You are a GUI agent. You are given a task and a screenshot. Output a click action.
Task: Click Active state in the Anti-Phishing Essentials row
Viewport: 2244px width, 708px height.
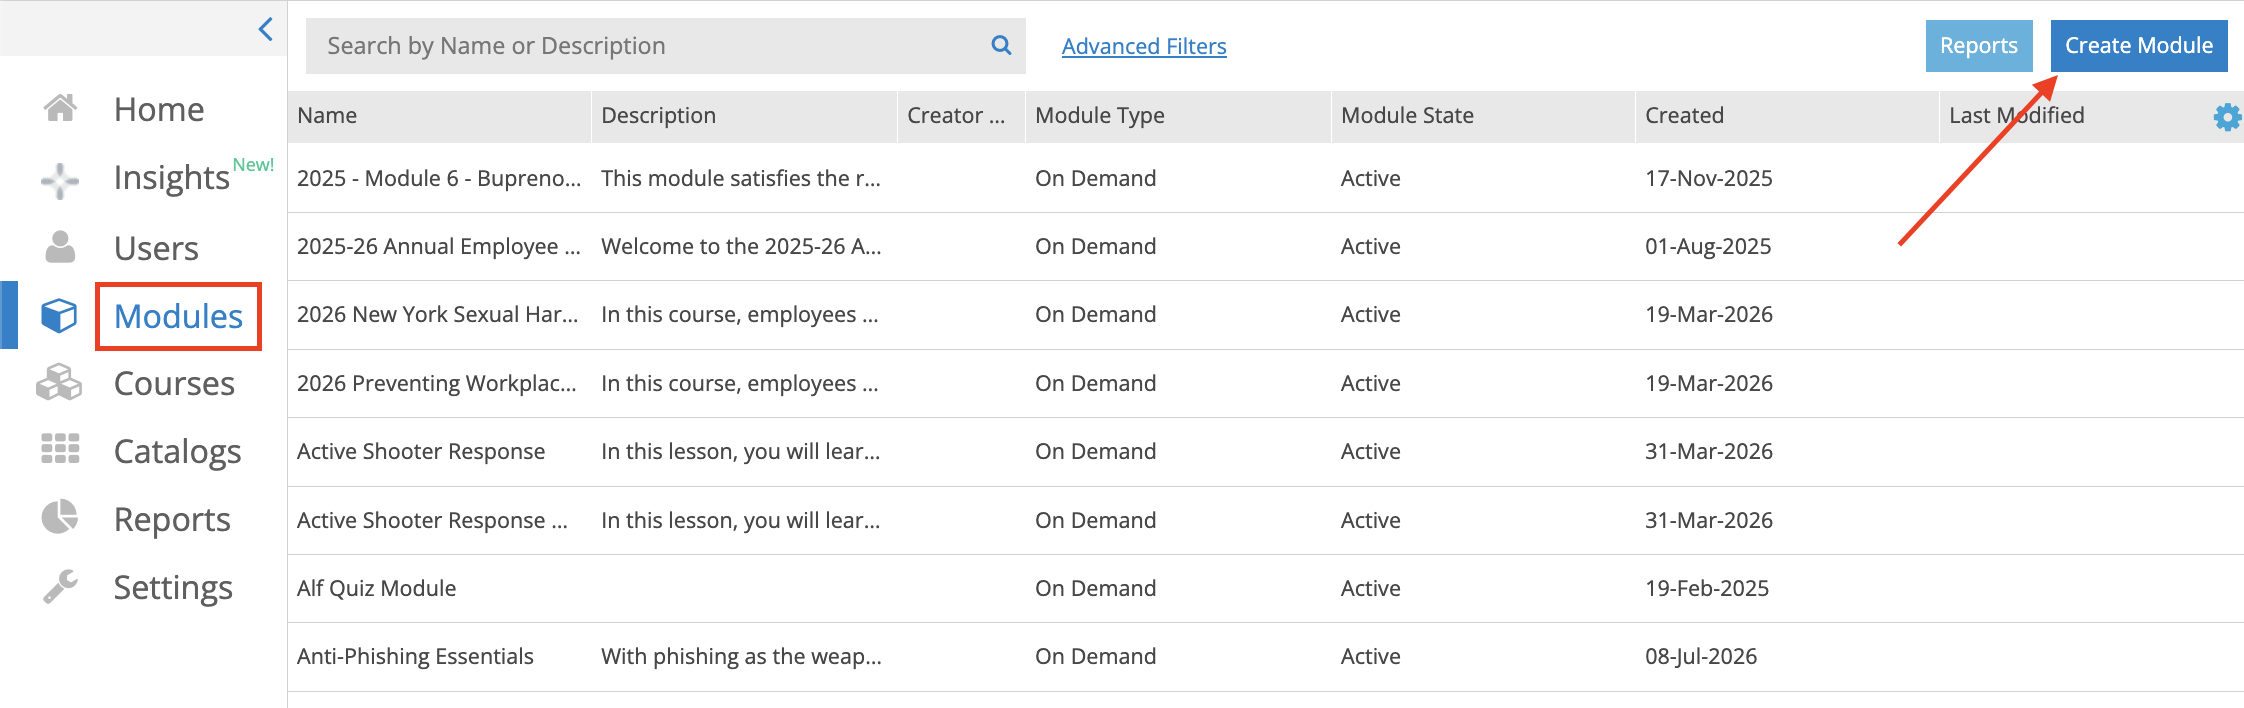tap(1371, 657)
